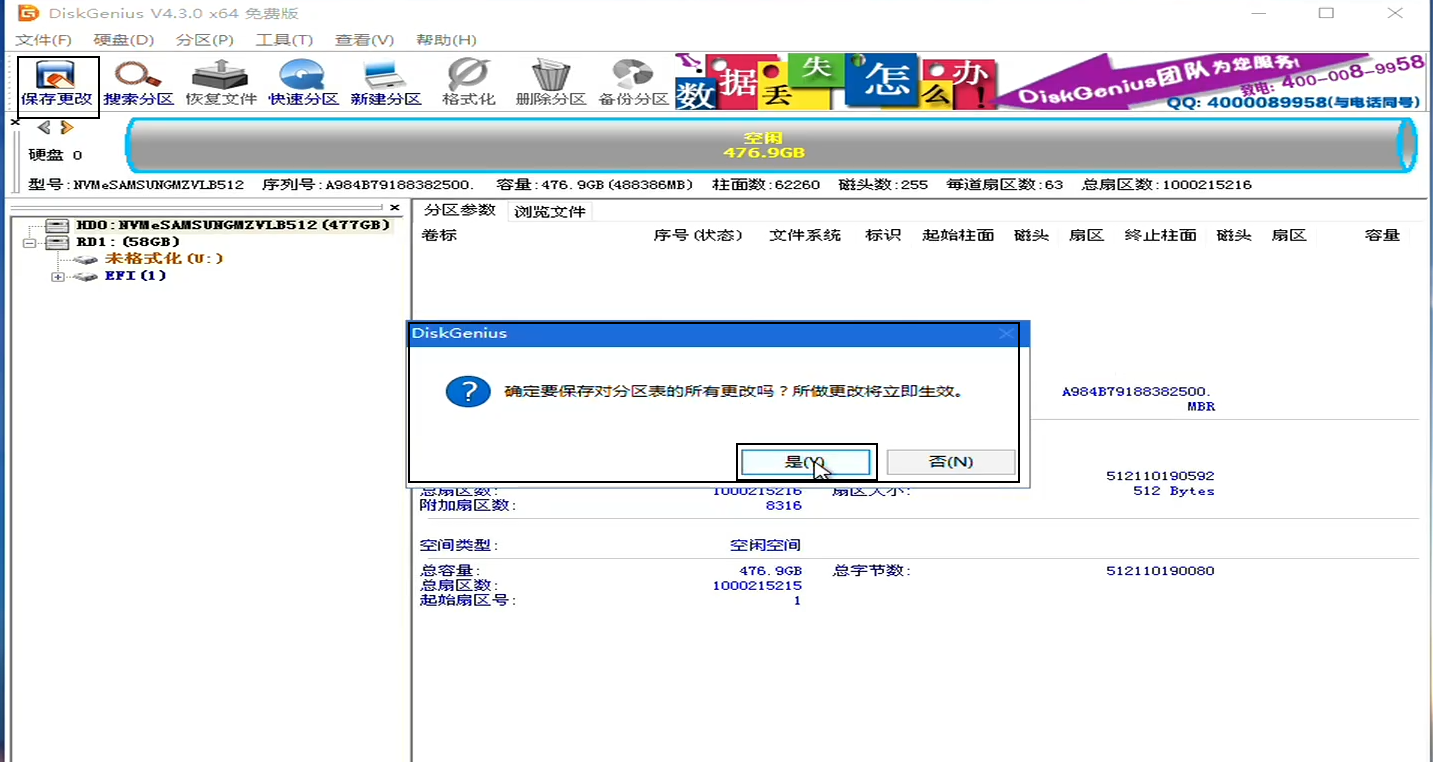Click the Delete Partition (删除分区) icon
1433x762 pixels.
tap(550, 85)
